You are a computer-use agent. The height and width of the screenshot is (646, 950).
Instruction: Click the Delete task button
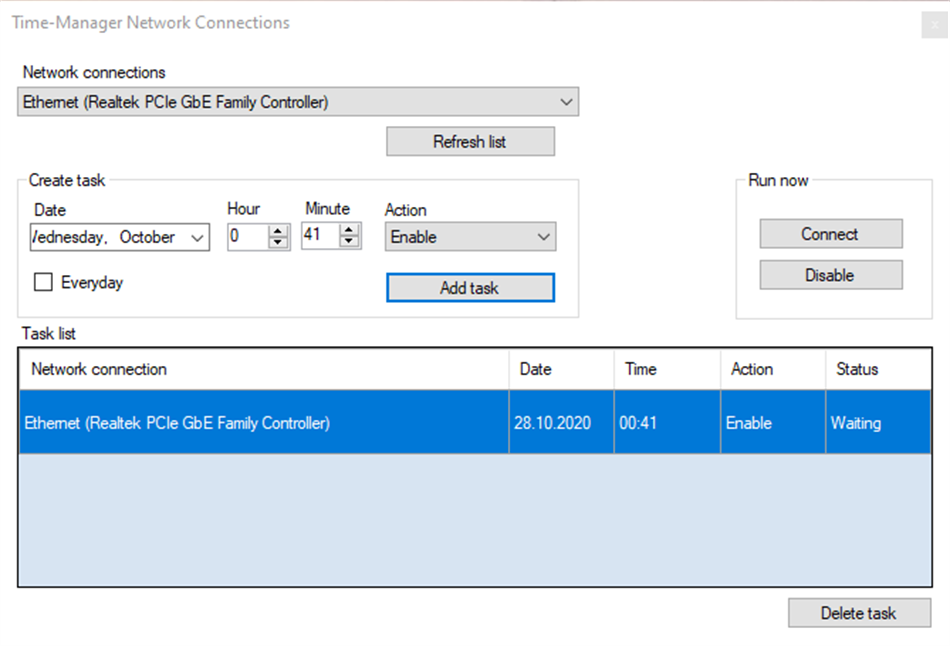tap(858, 613)
